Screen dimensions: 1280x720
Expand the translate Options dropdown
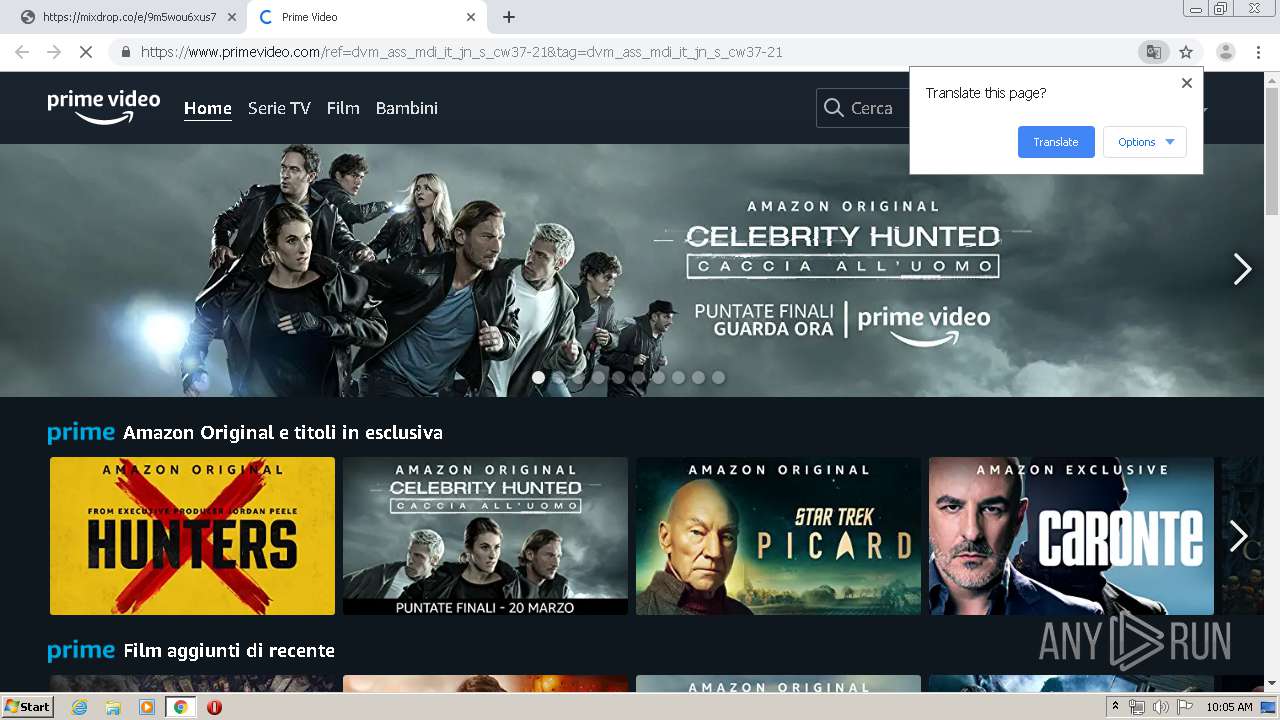(1144, 142)
